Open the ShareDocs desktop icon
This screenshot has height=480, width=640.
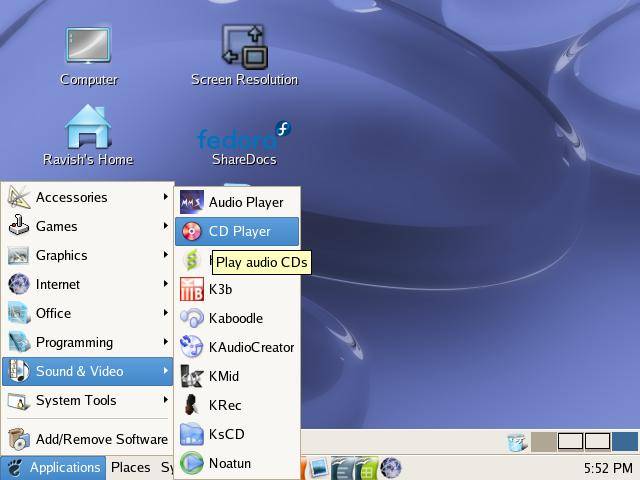coord(244,140)
